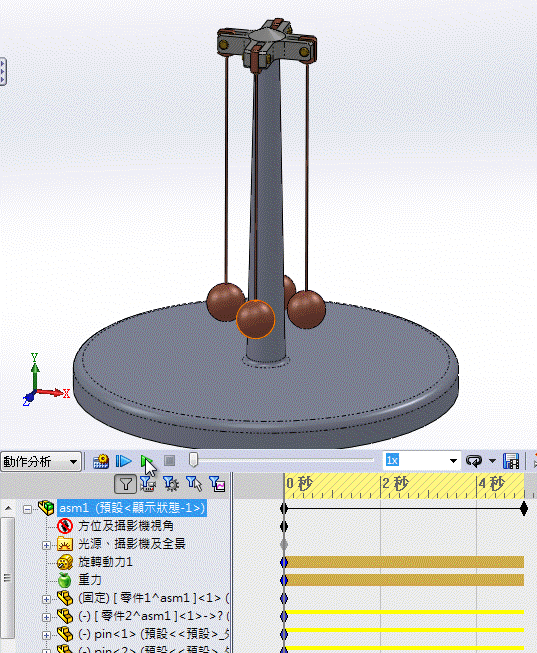This screenshot has height=653, width=537.
Task: Click the orientation and camera views icon
Action: pos(65,526)
